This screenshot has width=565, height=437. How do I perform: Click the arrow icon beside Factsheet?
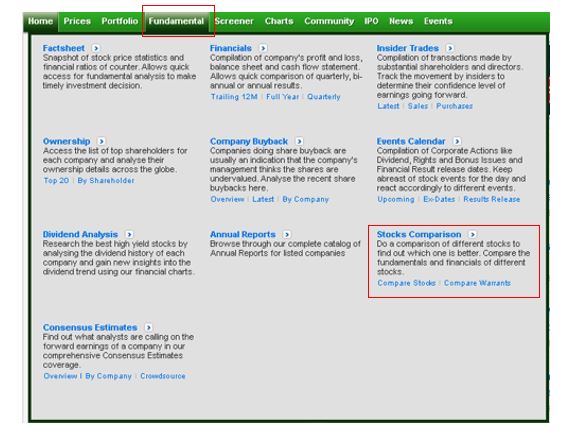click(96, 48)
